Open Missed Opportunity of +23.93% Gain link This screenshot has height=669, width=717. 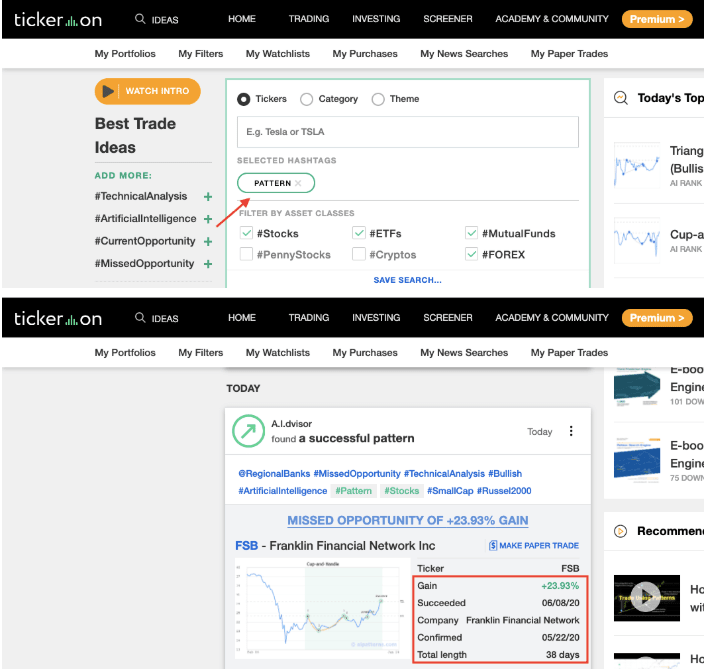(x=407, y=520)
